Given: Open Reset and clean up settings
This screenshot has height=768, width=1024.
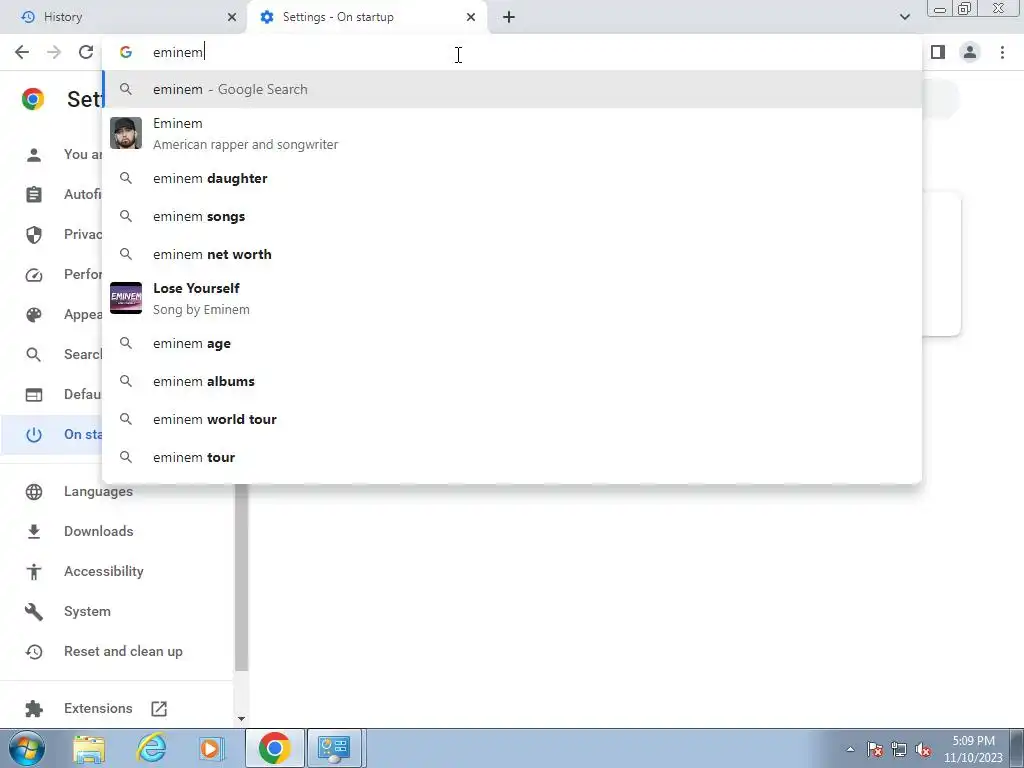Looking at the screenshot, I should pos(123,651).
